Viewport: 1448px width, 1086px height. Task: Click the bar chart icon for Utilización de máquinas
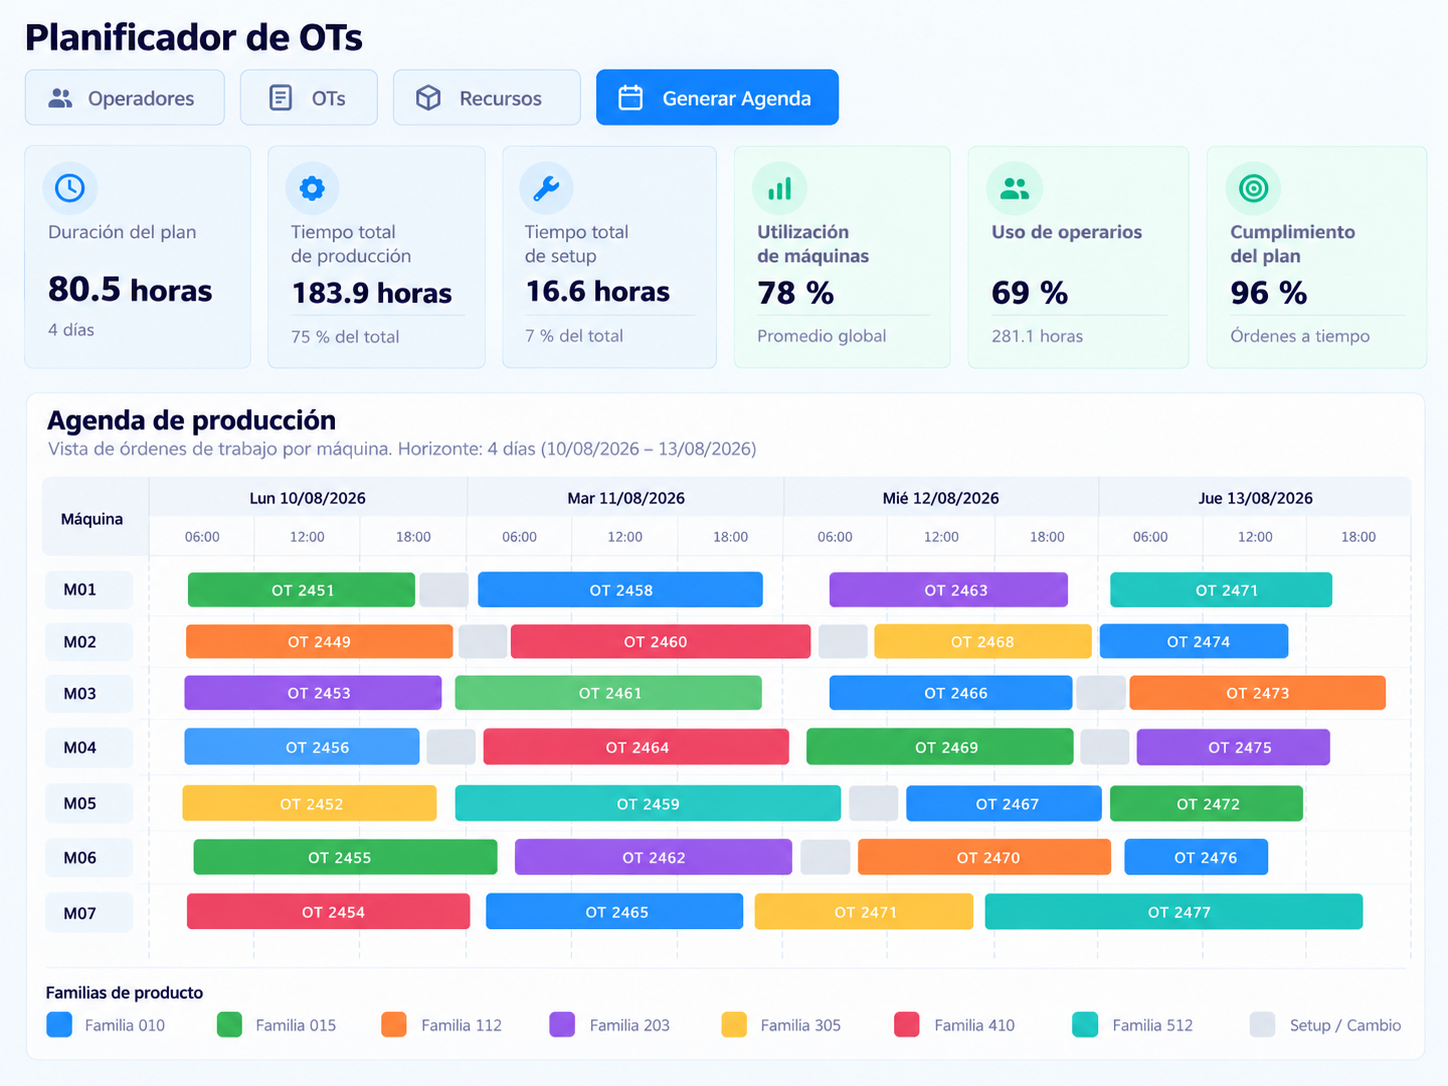[x=779, y=187]
